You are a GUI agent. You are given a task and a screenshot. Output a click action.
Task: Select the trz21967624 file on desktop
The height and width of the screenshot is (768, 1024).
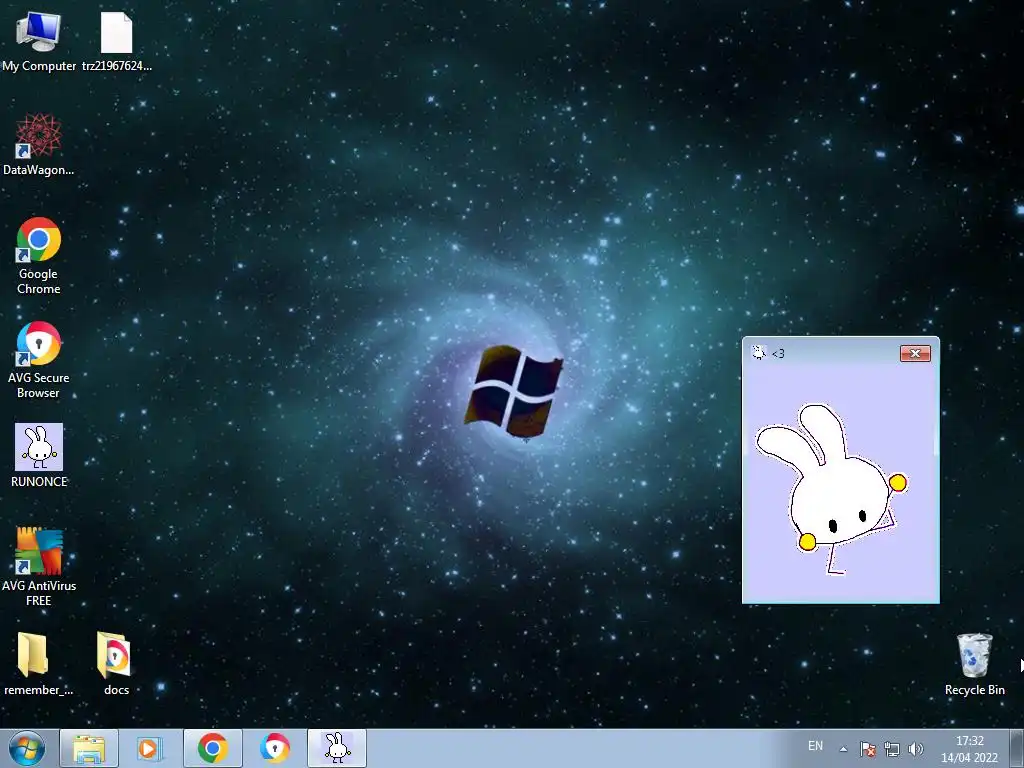point(116,41)
